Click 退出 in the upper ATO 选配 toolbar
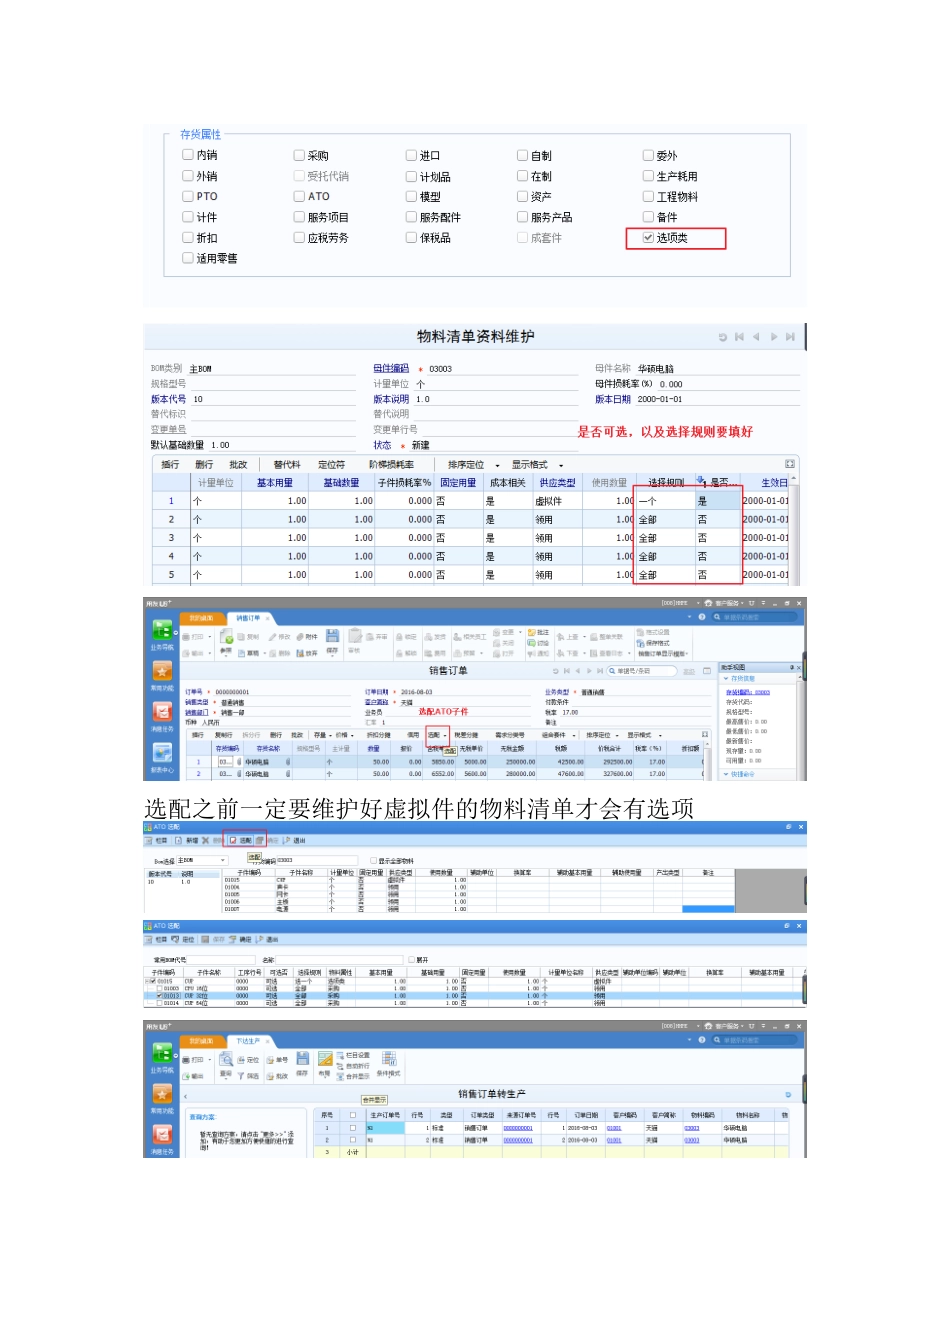 pos(294,840)
